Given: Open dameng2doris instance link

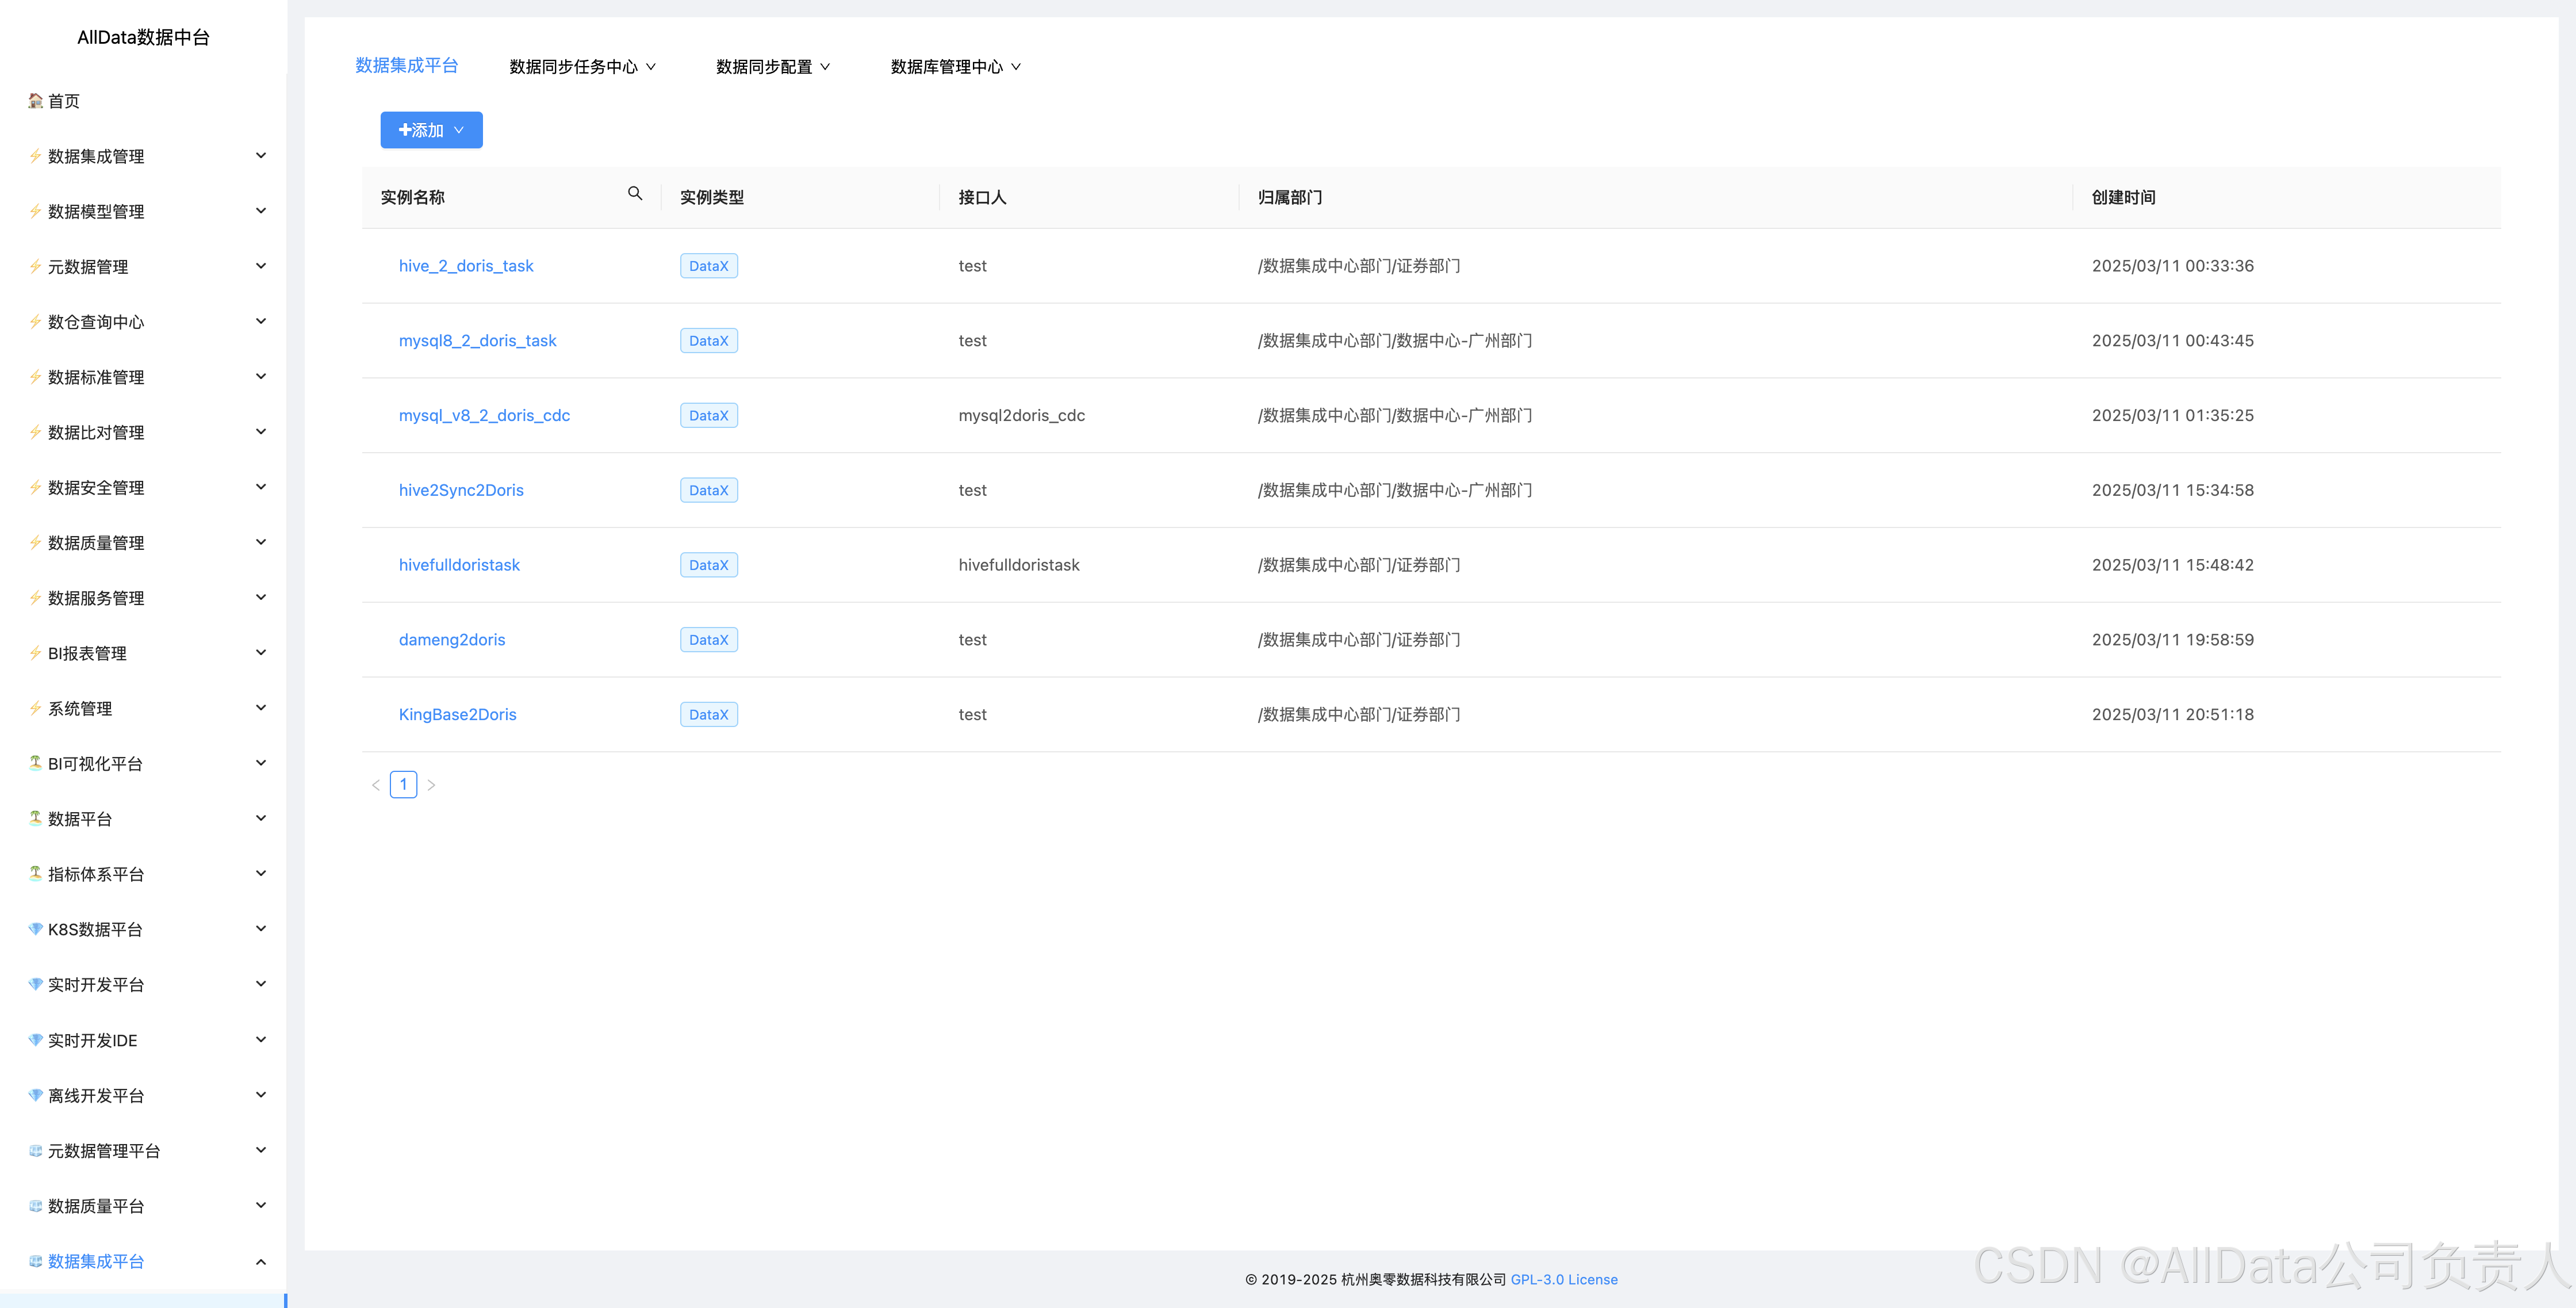Looking at the screenshot, I should [452, 640].
